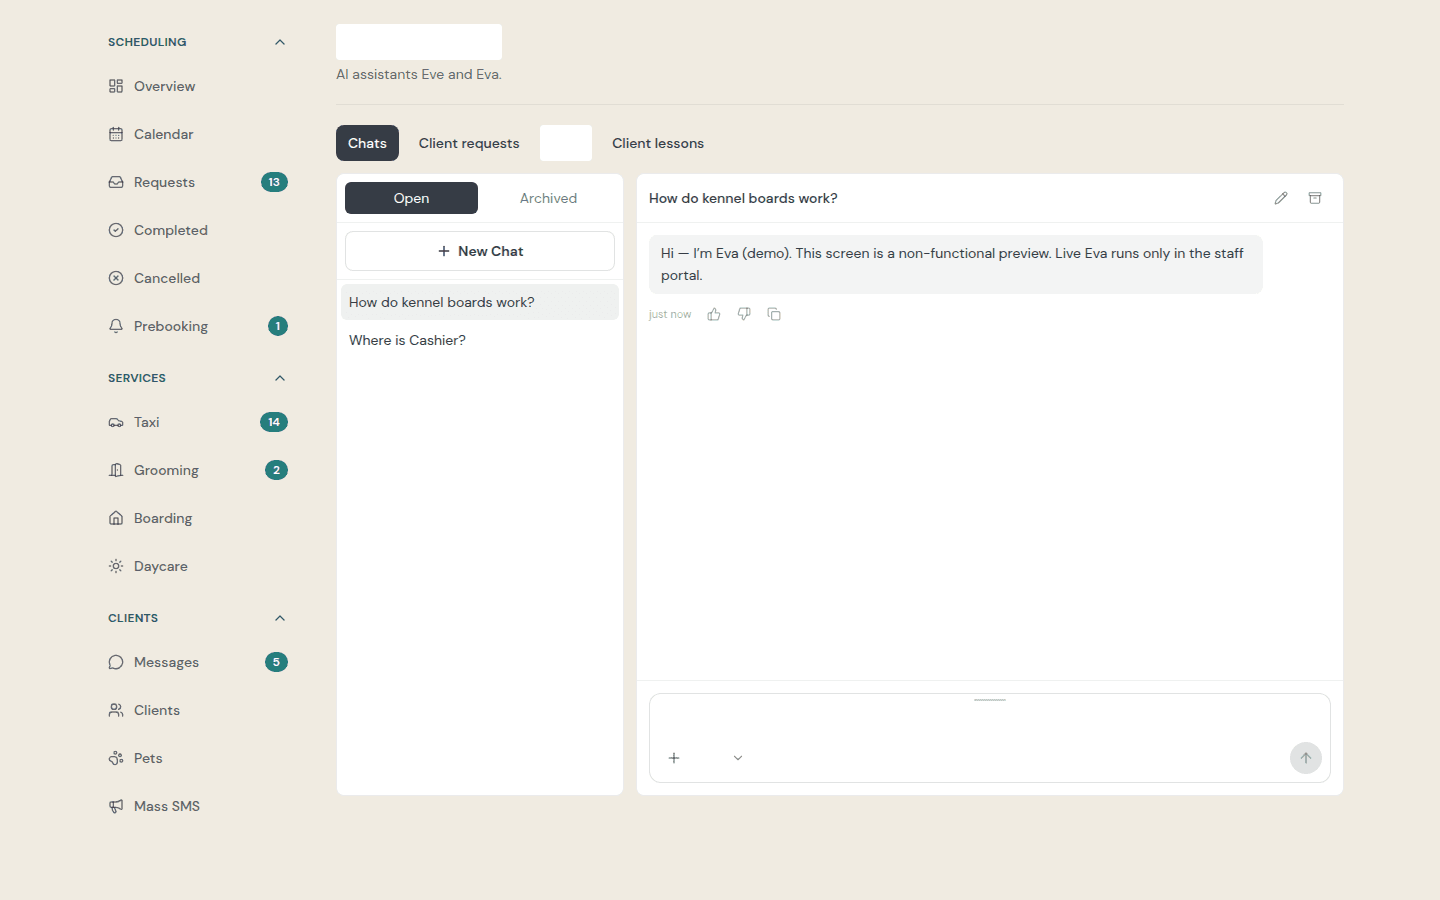Click the plus attach icon in composer
This screenshot has width=1440, height=900.
click(x=674, y=758)
